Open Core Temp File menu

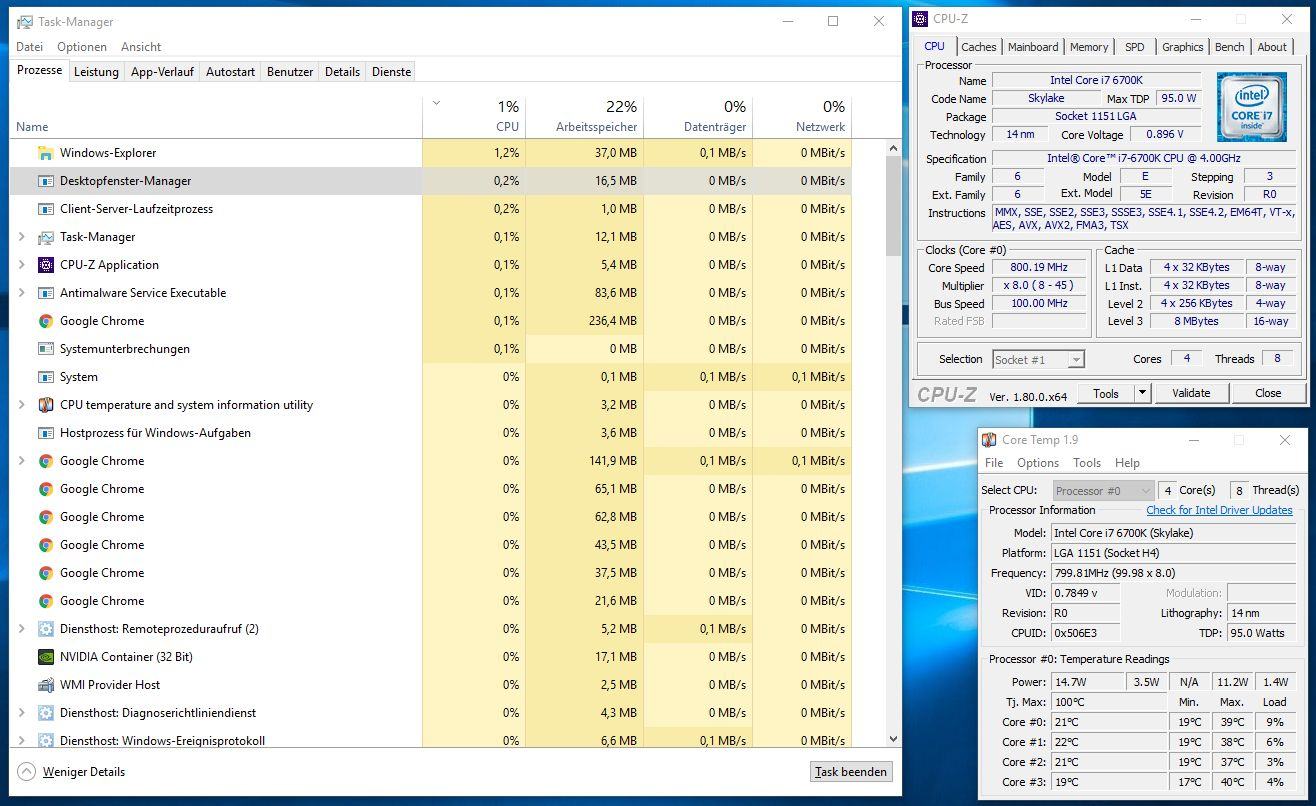(994, 463)
